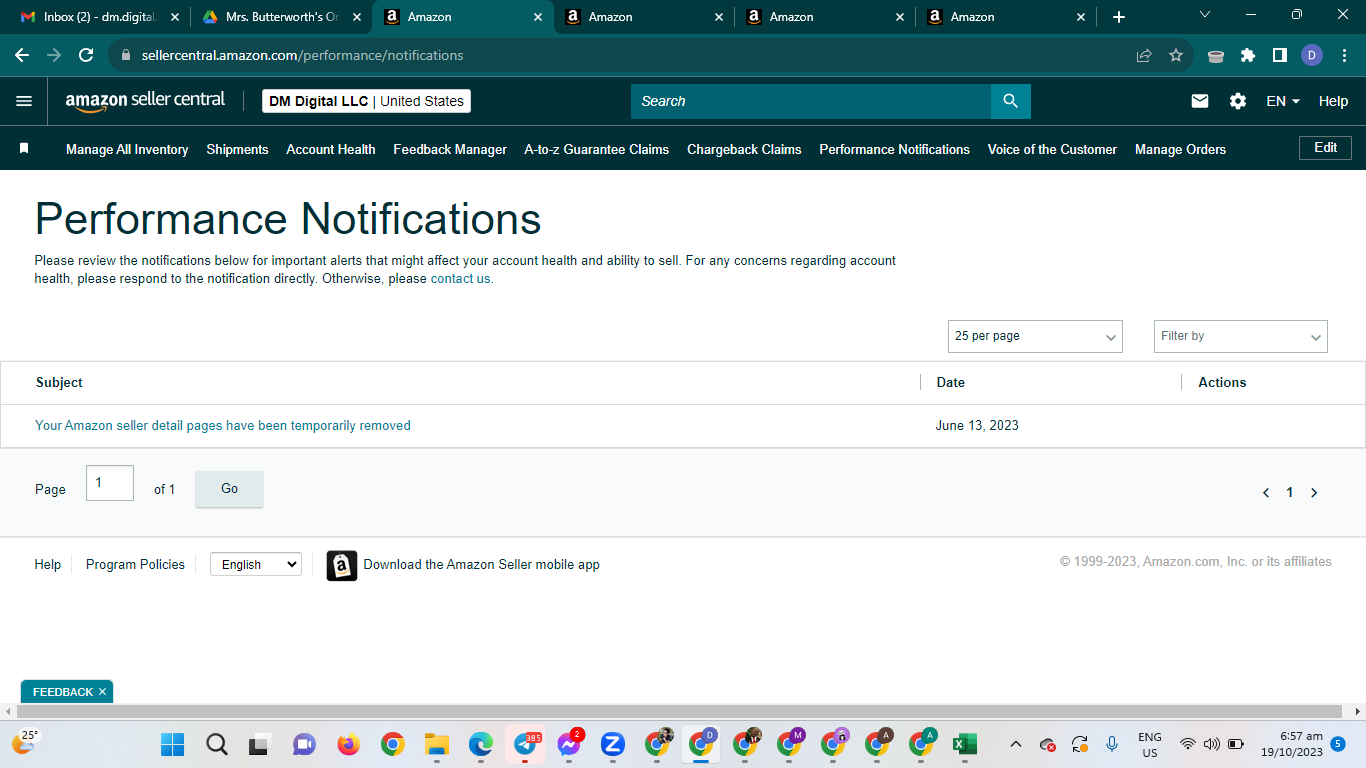Show hidden system tray icons
This screenshot has width=1366, height=768.
point(1016,744)
